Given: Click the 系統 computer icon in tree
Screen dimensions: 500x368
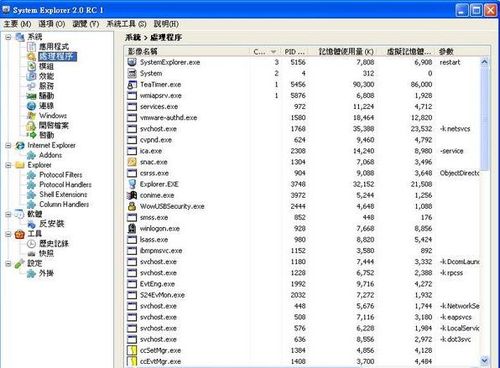Looking at the screenshot, I should point(20,37).
